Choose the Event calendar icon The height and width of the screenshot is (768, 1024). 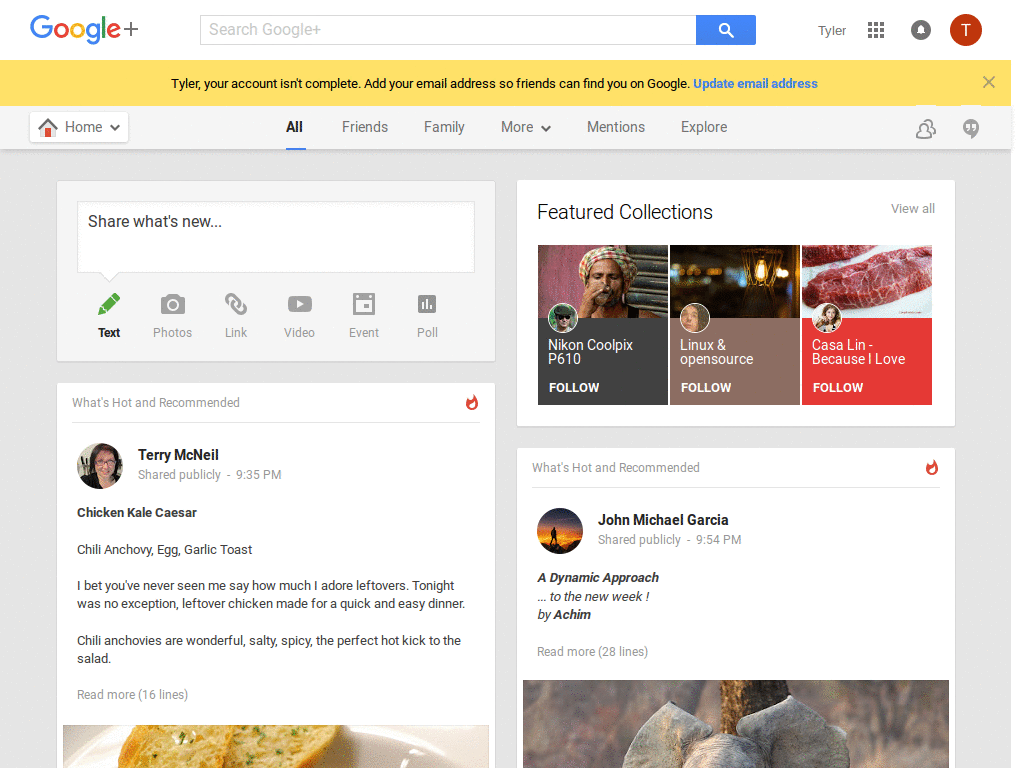point(364,316)
